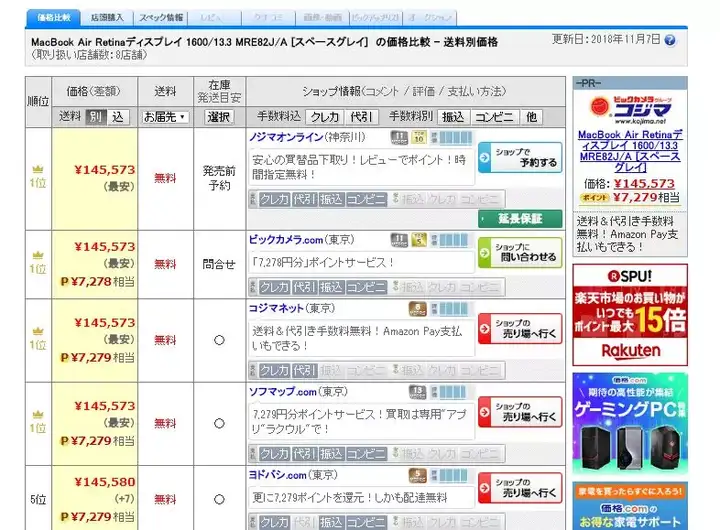
Task: Toggle the コンビニ fee-excluded filter
Action: 494,117
